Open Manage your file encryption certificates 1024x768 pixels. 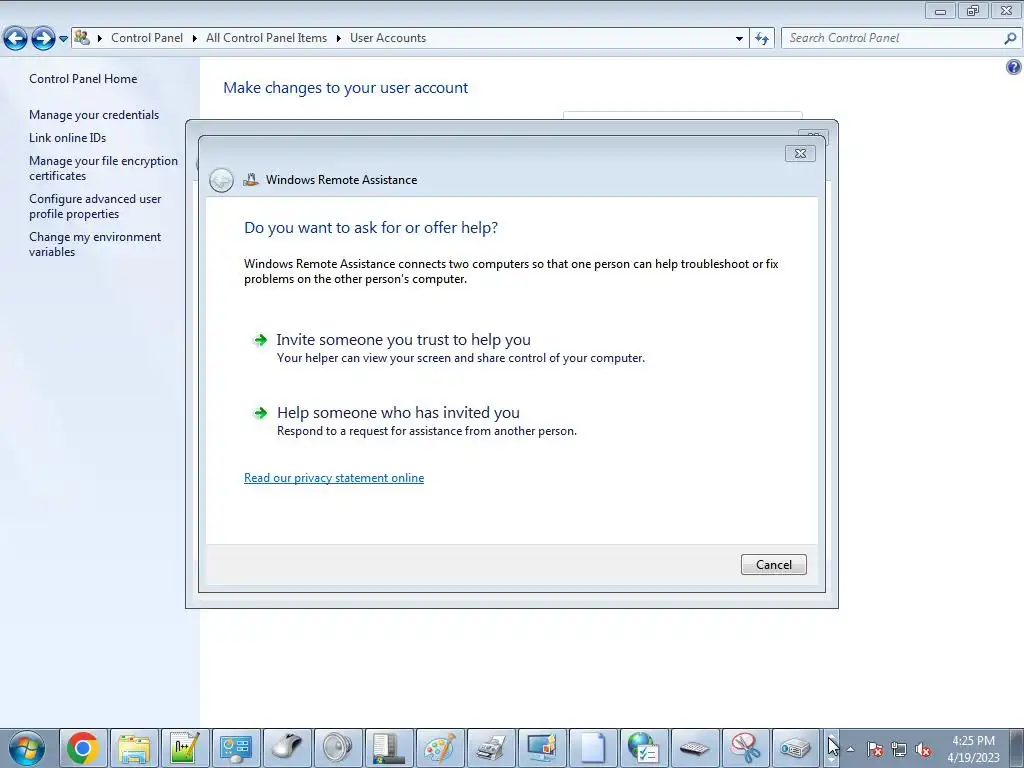pos(103,168)
